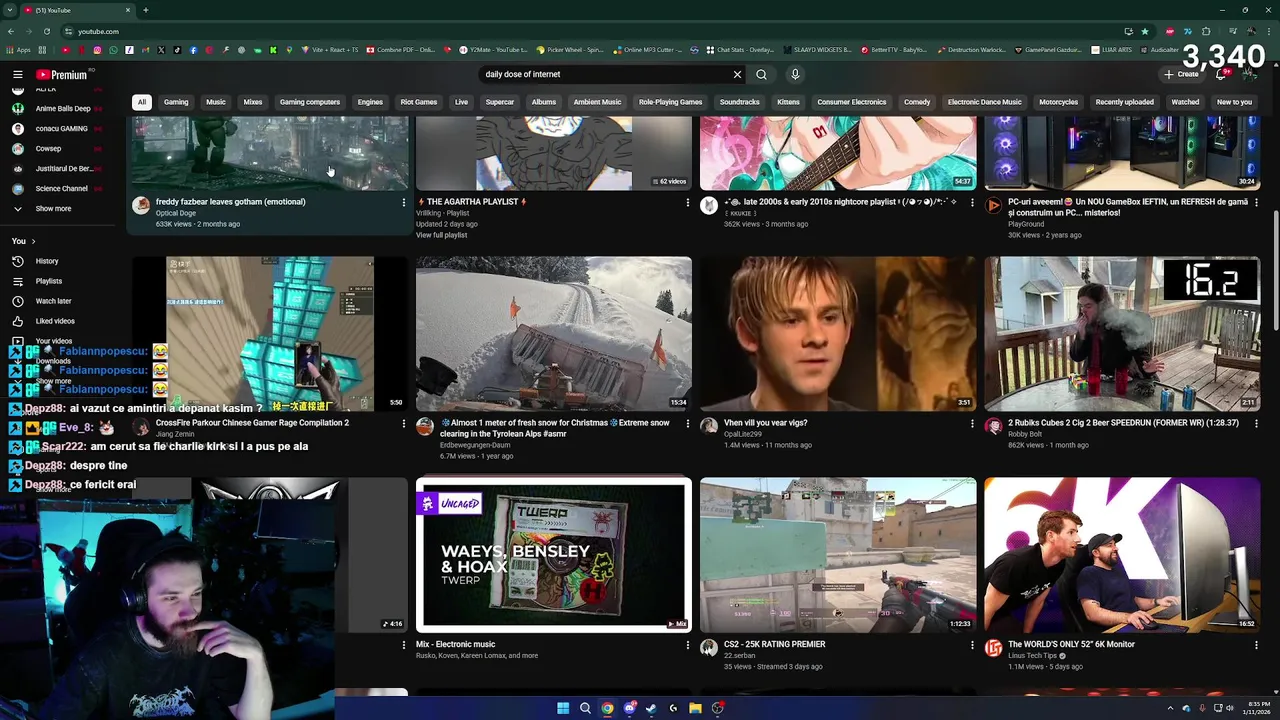Open Waeys, Bensley & Hoax mix thumbnail
This screenshot has width=1280, height=720.
tap(553, 555)
